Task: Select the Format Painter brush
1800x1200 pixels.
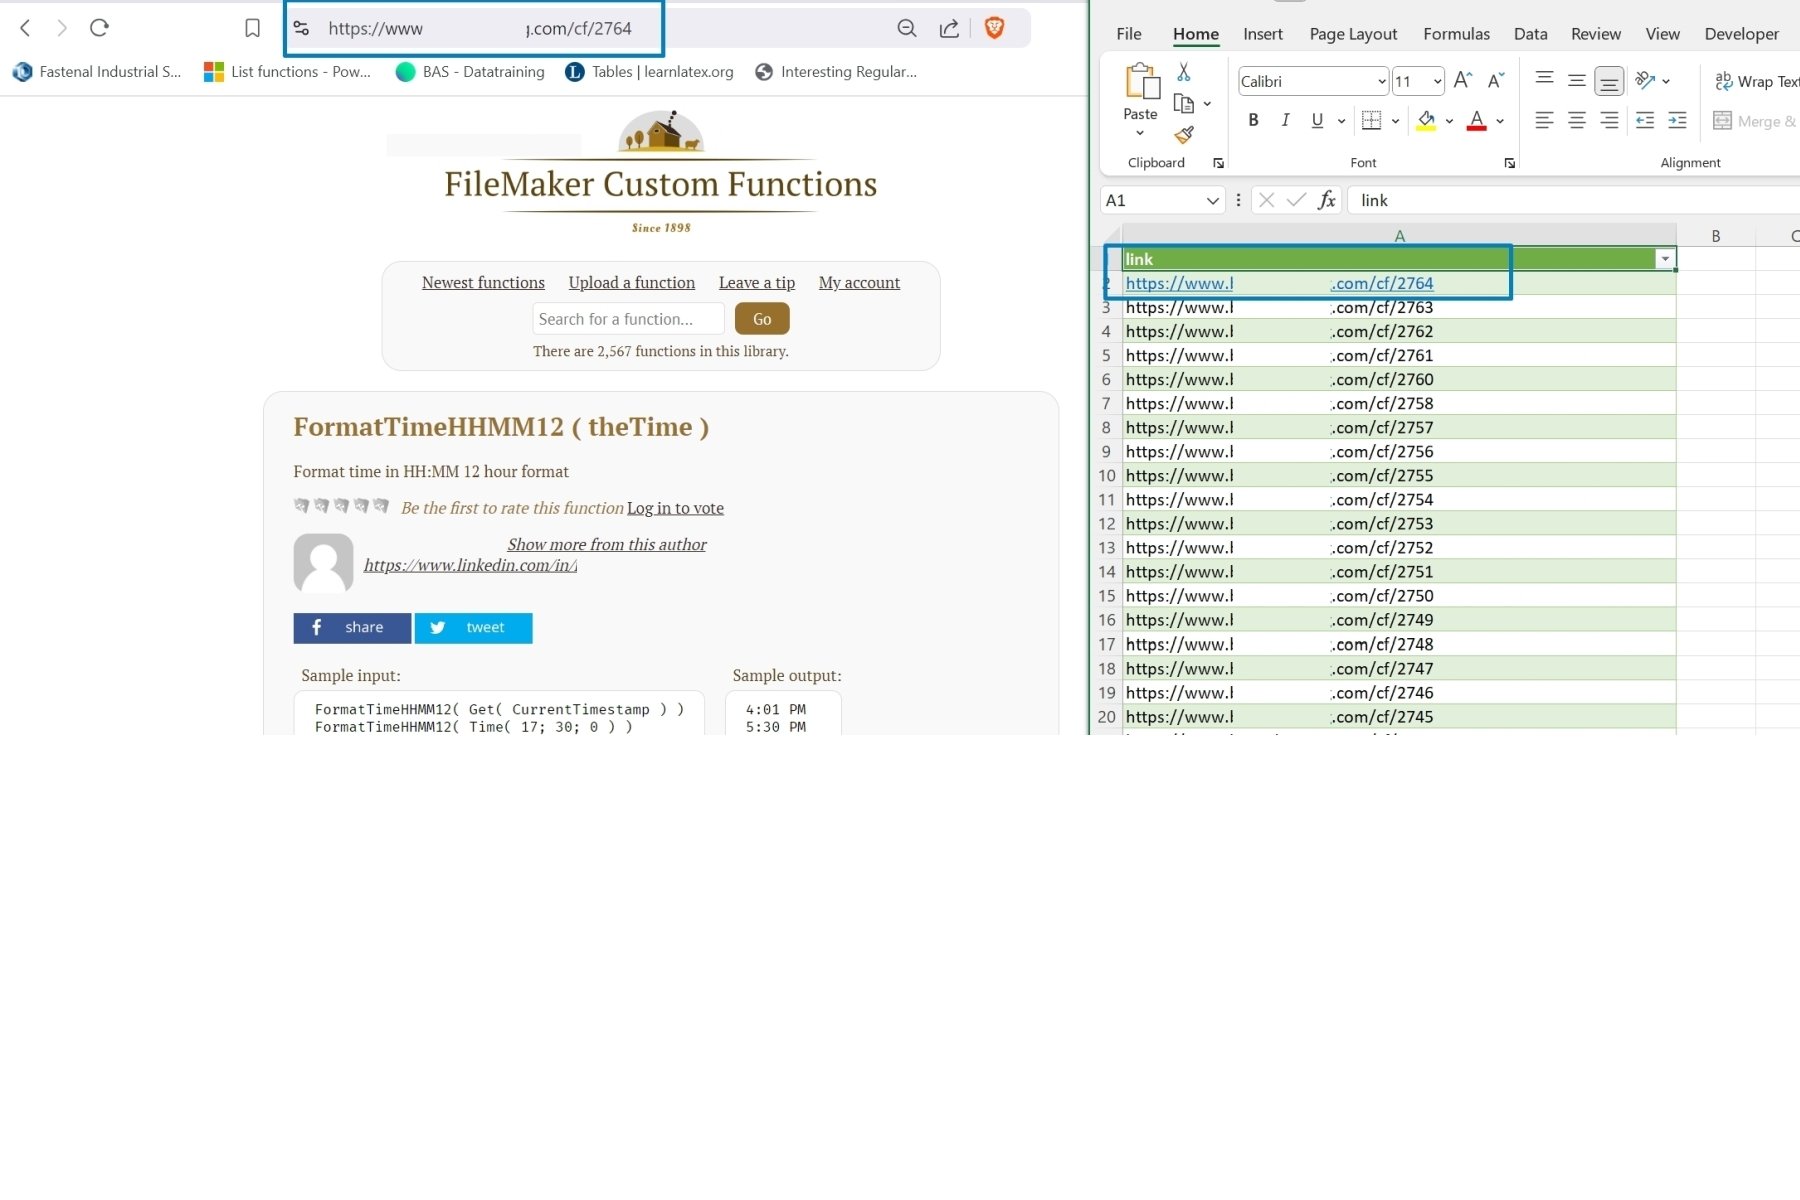Action: coord(1184,134)
